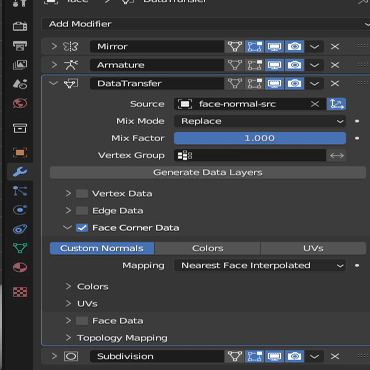This screenshot has height=370, width=370.
Task: Open the View Layer properties tab icon
Action: 20,65
